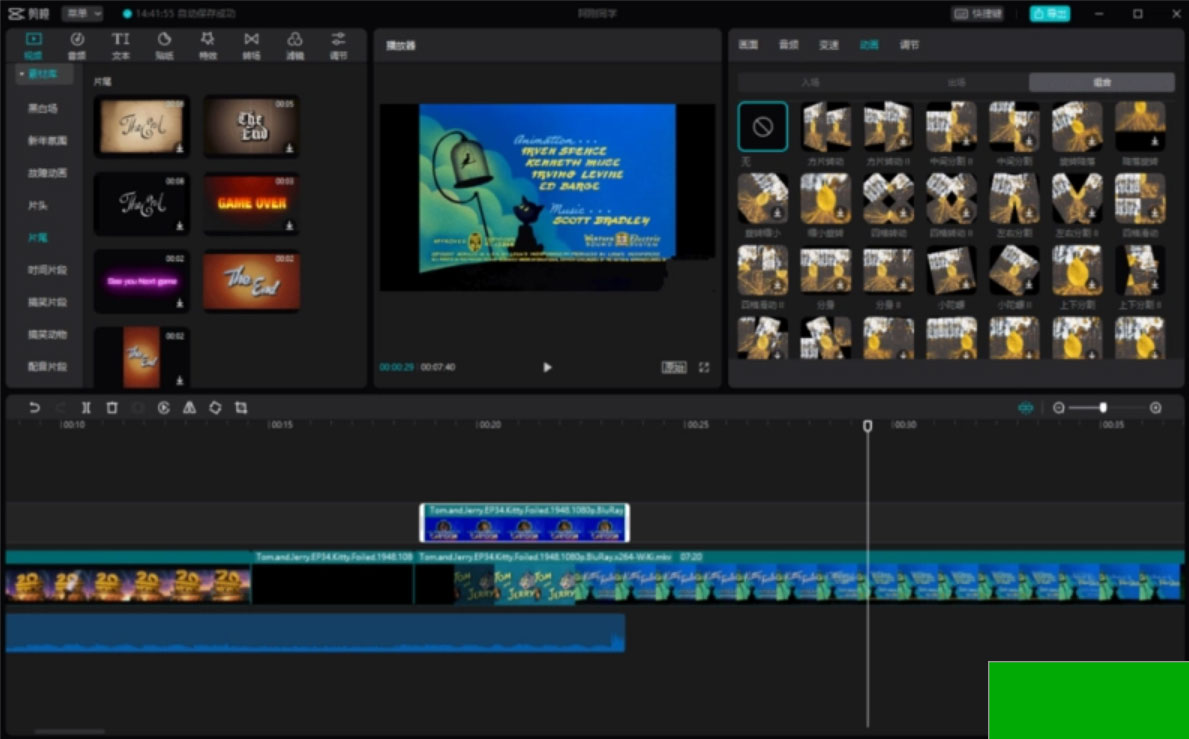Viewport: 1189px width, 739px height.
Task: Click the mirror flip tool icon
Action: pos(189,408)
